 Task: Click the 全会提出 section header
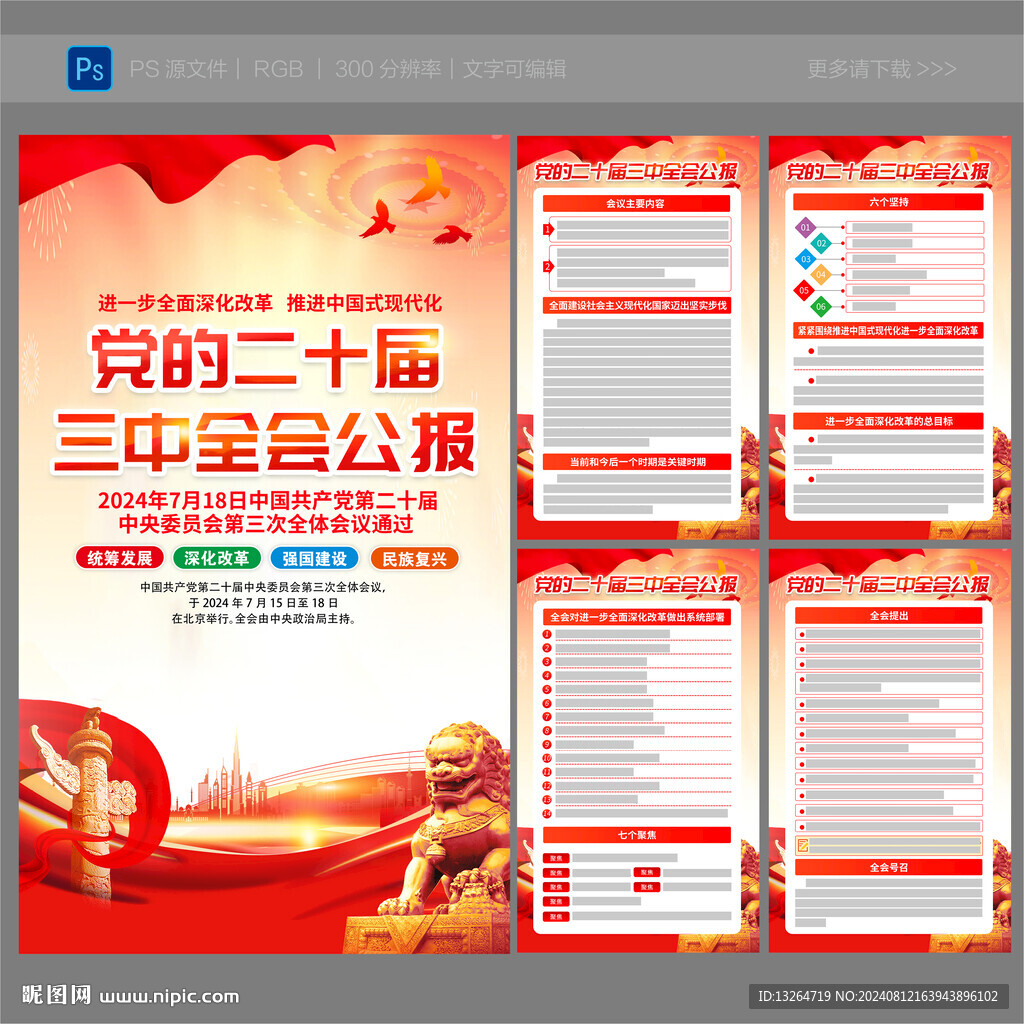(x=888, y=615)
